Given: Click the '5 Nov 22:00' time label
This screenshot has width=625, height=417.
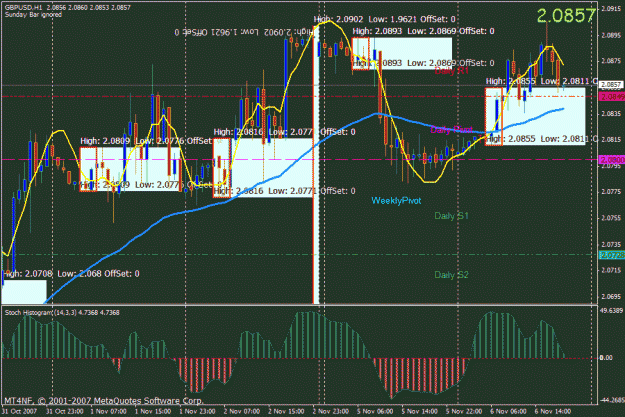Looking at the screenshot, I should click(x=464, y=411).
